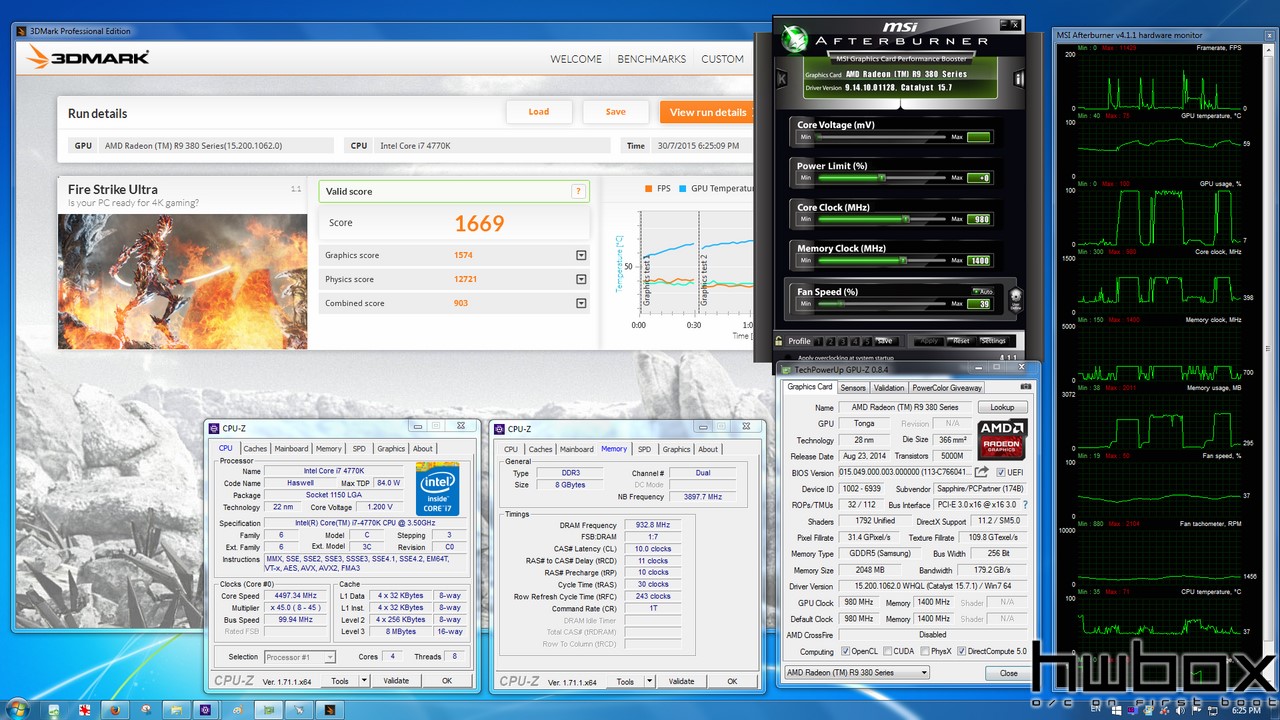Viewport: 1280px width, 720px height.
Task: Click the GPU-Z Close button
Action: click(1009, 673)
